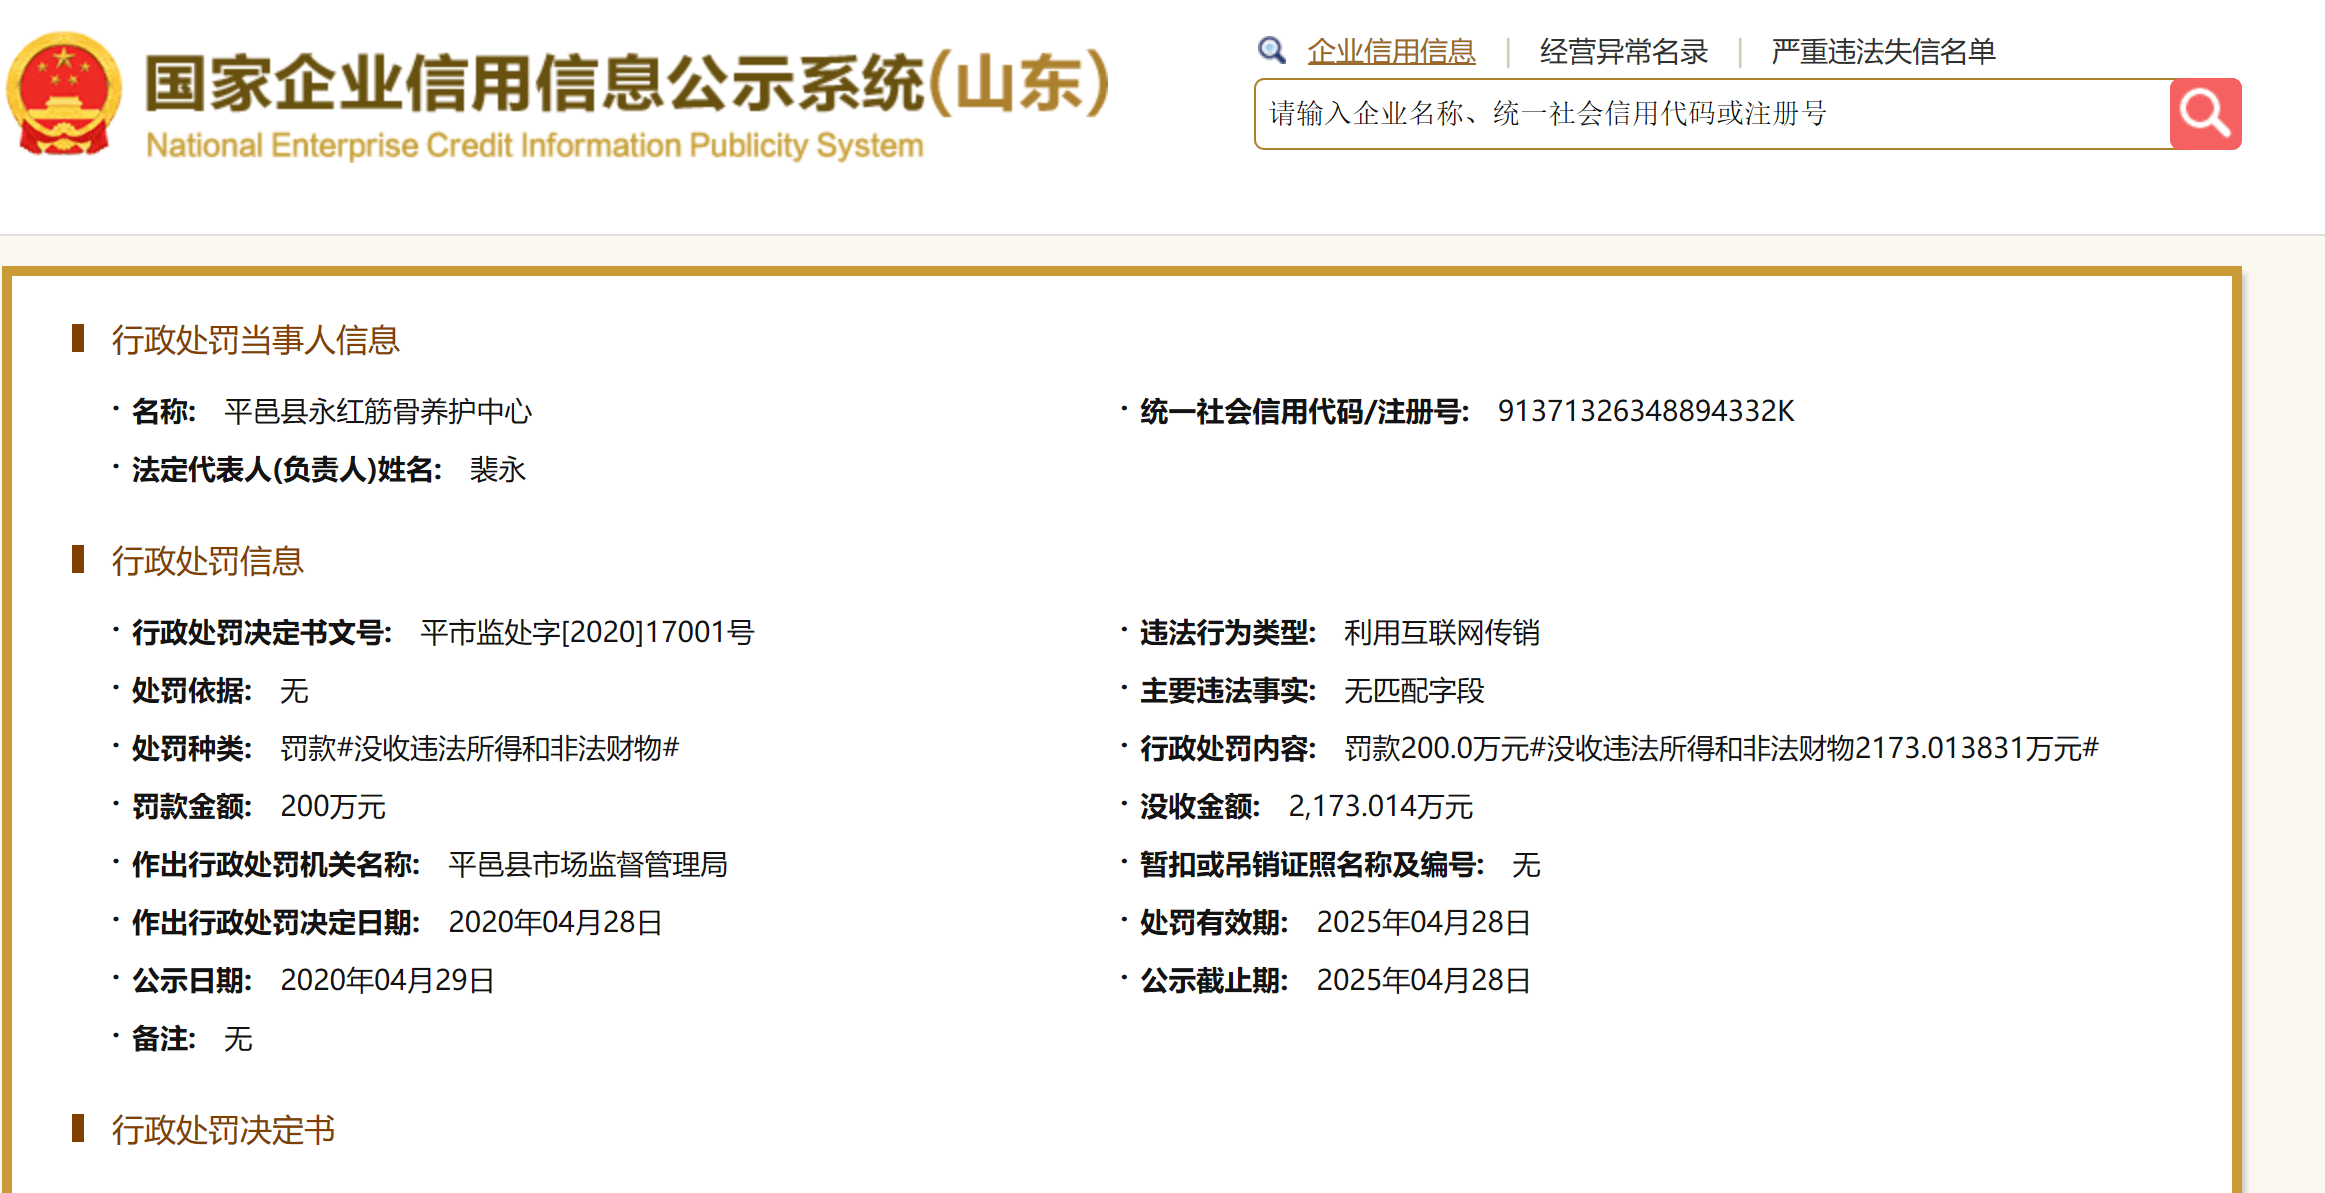Click legal representative name 裴永
2325x1193 pixels.
click(x=498, y=469)
